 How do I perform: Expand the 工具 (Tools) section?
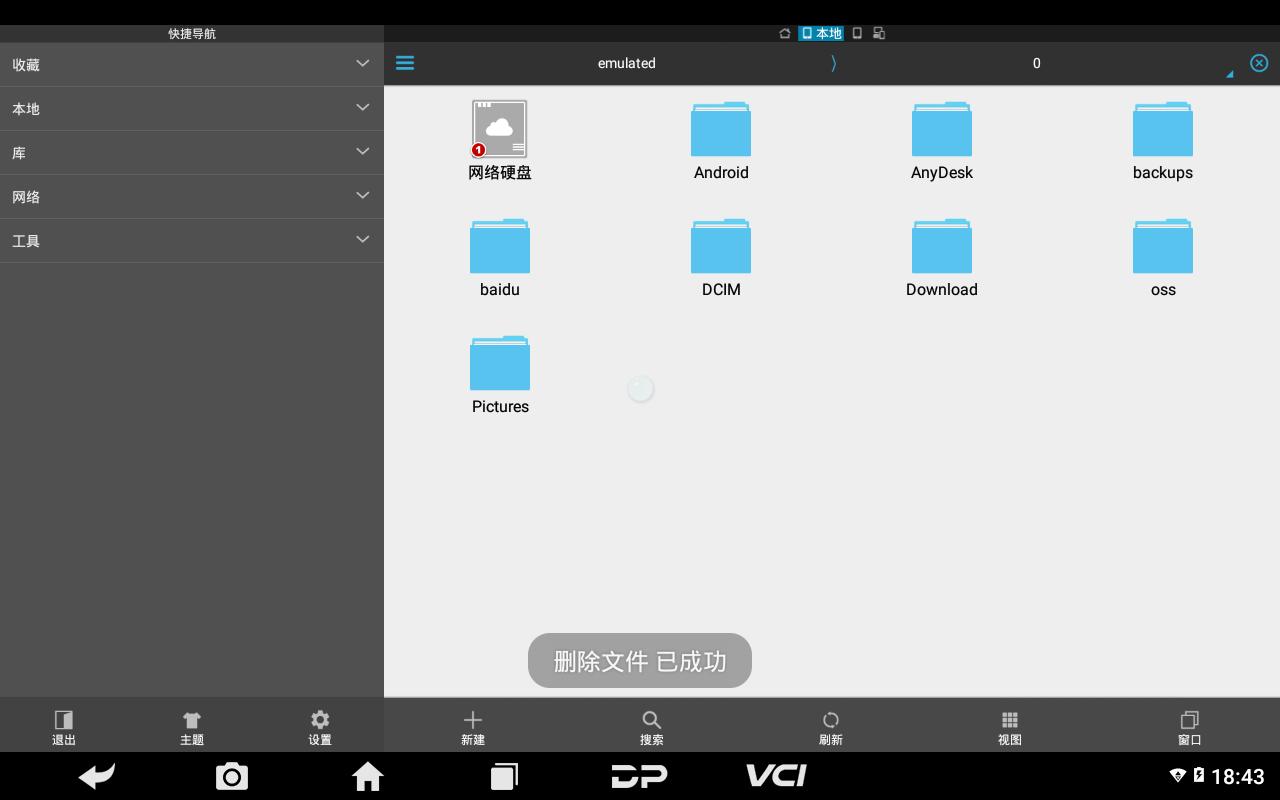(x=192, y=240)
